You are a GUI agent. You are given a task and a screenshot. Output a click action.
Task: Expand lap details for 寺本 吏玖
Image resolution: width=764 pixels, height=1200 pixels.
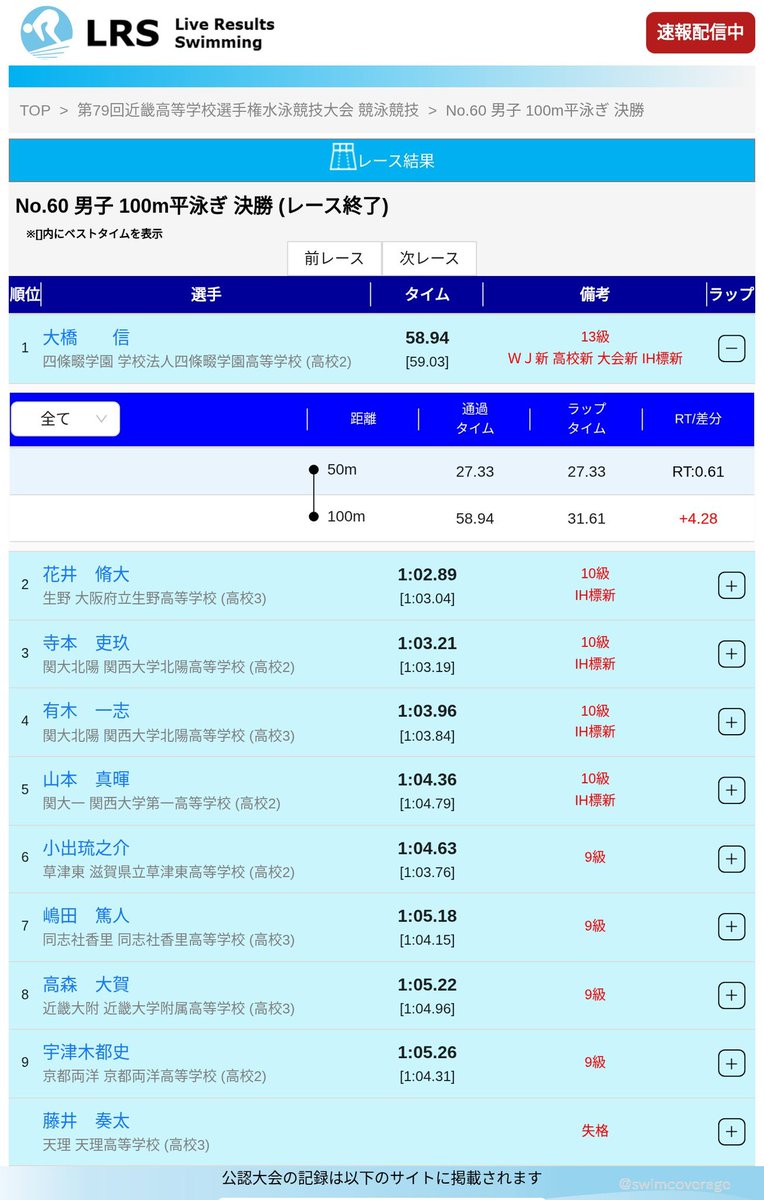pyautogui.click(x=731, y=654)
